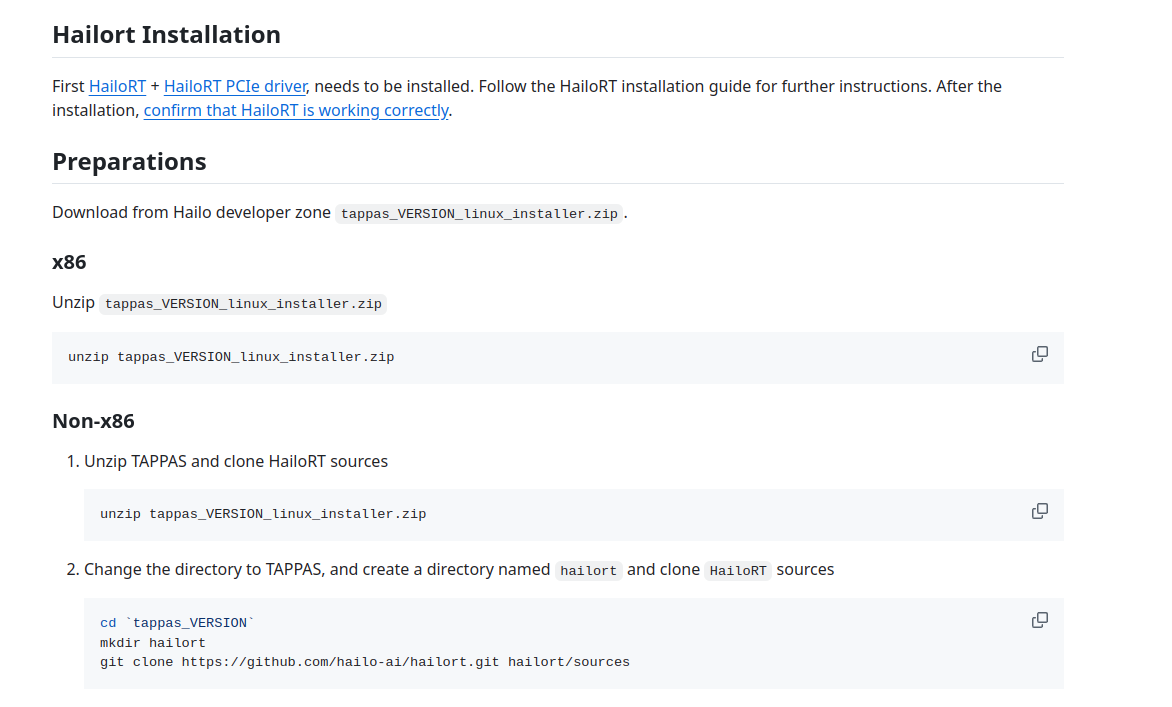The width and height of the screenshot is (1172, 707).
Task: Copy the git clone hailort code block
Action: tap(1039, 620)
